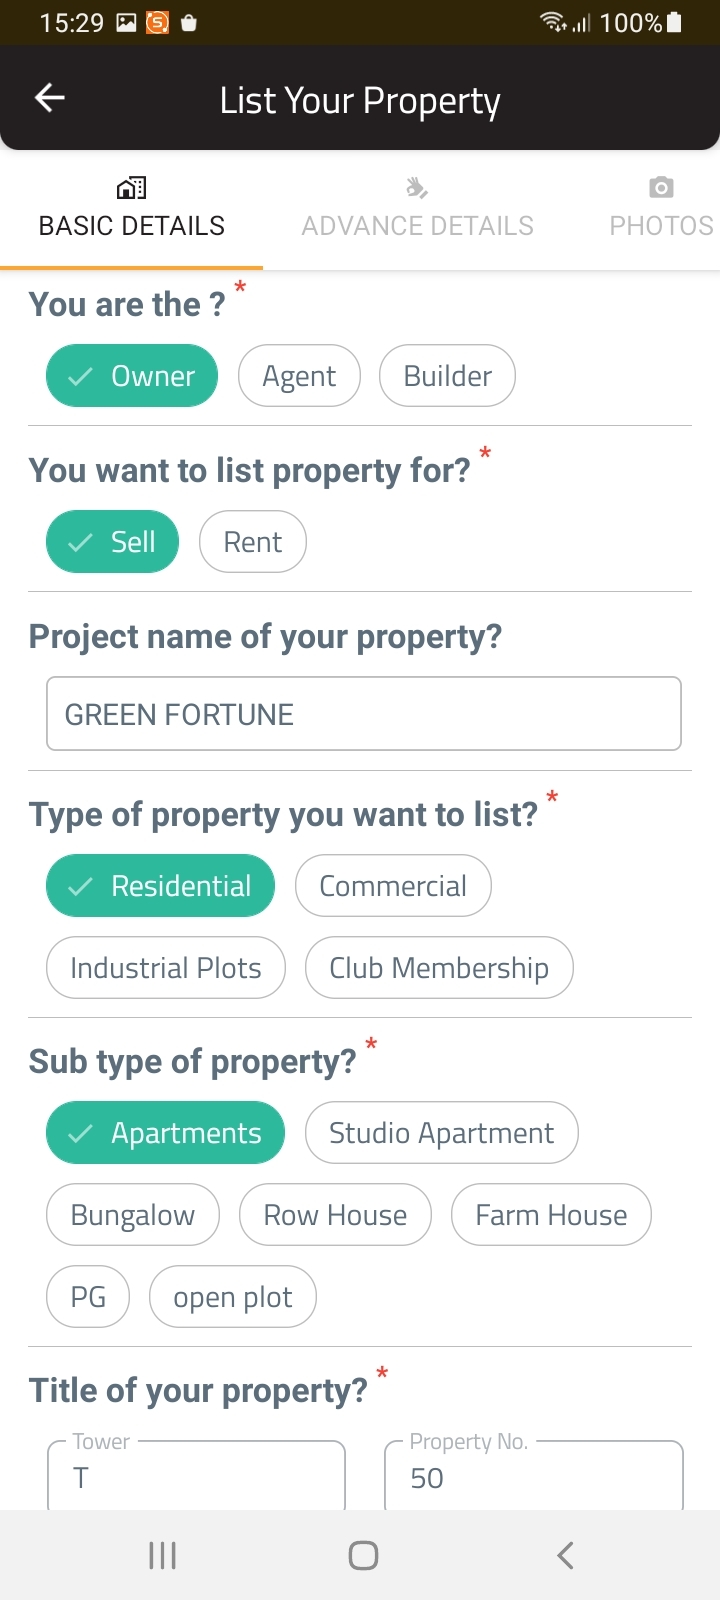The image size is (720, 1600).
Task: Open the PHOTOS tab
Action: coord(661,226)
